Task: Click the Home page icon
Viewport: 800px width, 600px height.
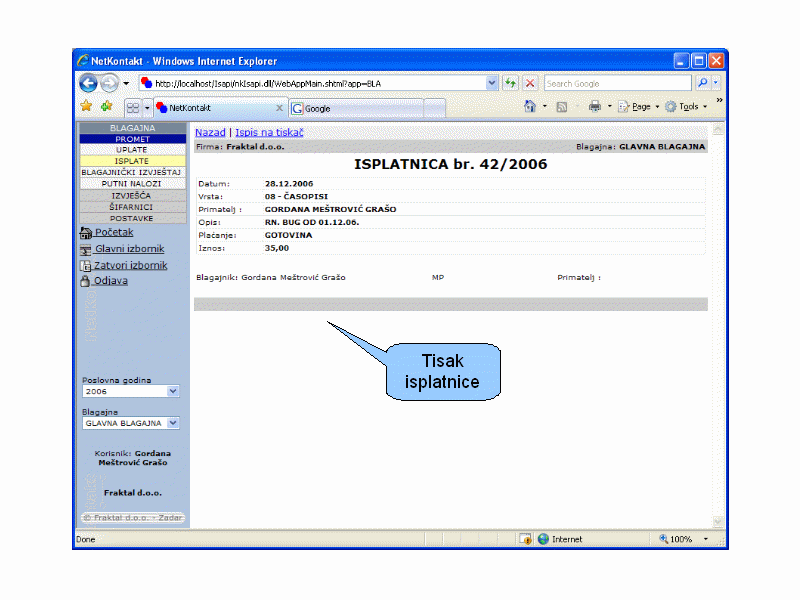Action: click(530, 106)
